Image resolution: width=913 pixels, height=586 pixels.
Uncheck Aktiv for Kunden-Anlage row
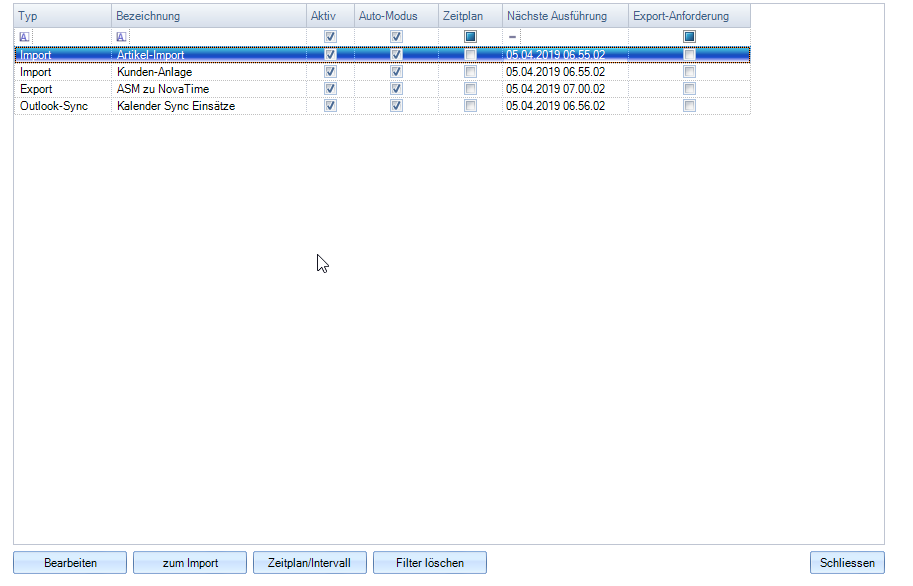click(x=331, y=72)
